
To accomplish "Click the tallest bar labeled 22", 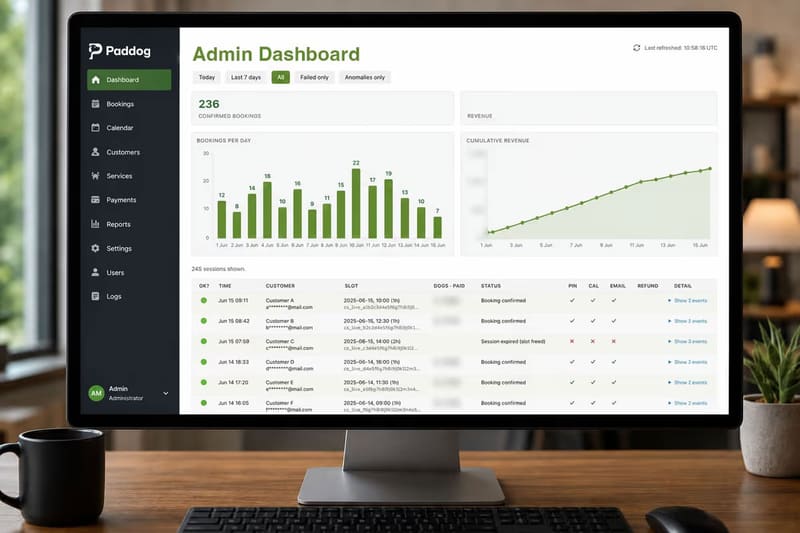I will point(356,204).
